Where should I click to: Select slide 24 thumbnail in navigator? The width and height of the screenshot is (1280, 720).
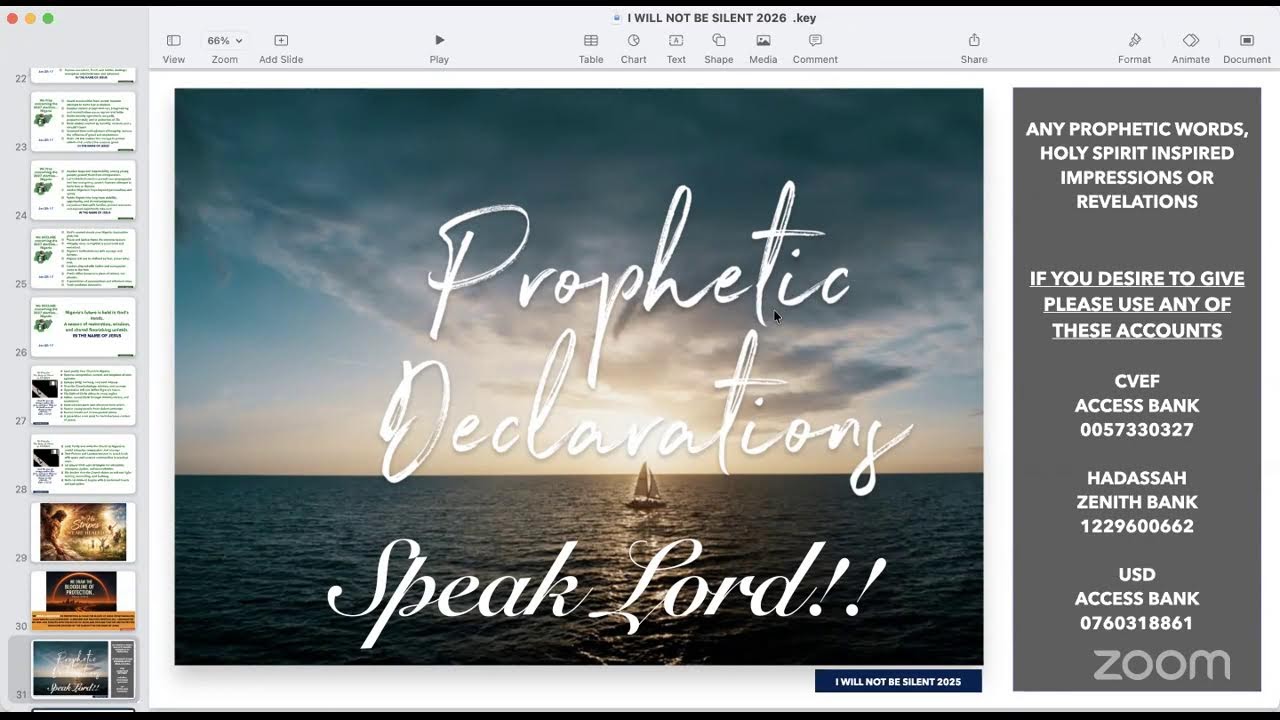point(83,190)
